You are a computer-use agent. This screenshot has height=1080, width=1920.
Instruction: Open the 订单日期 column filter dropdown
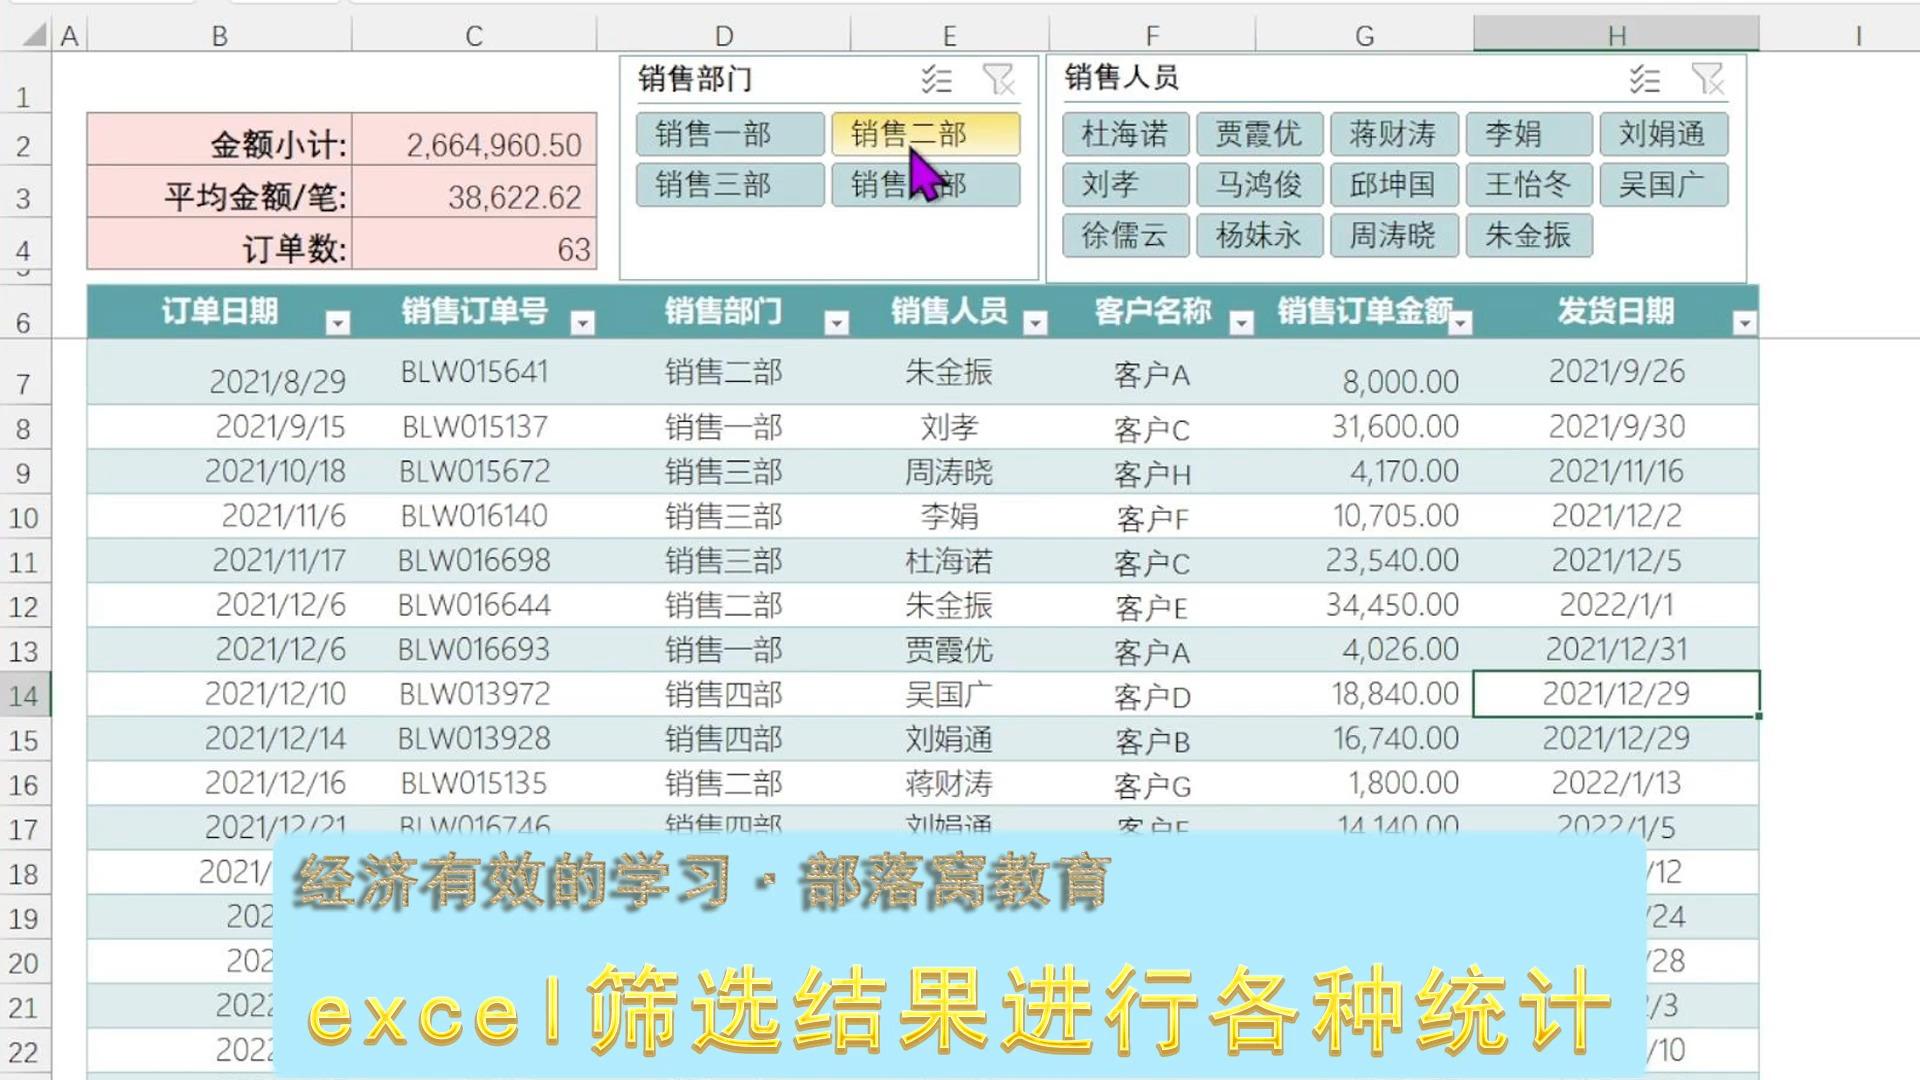pos(339,322)
